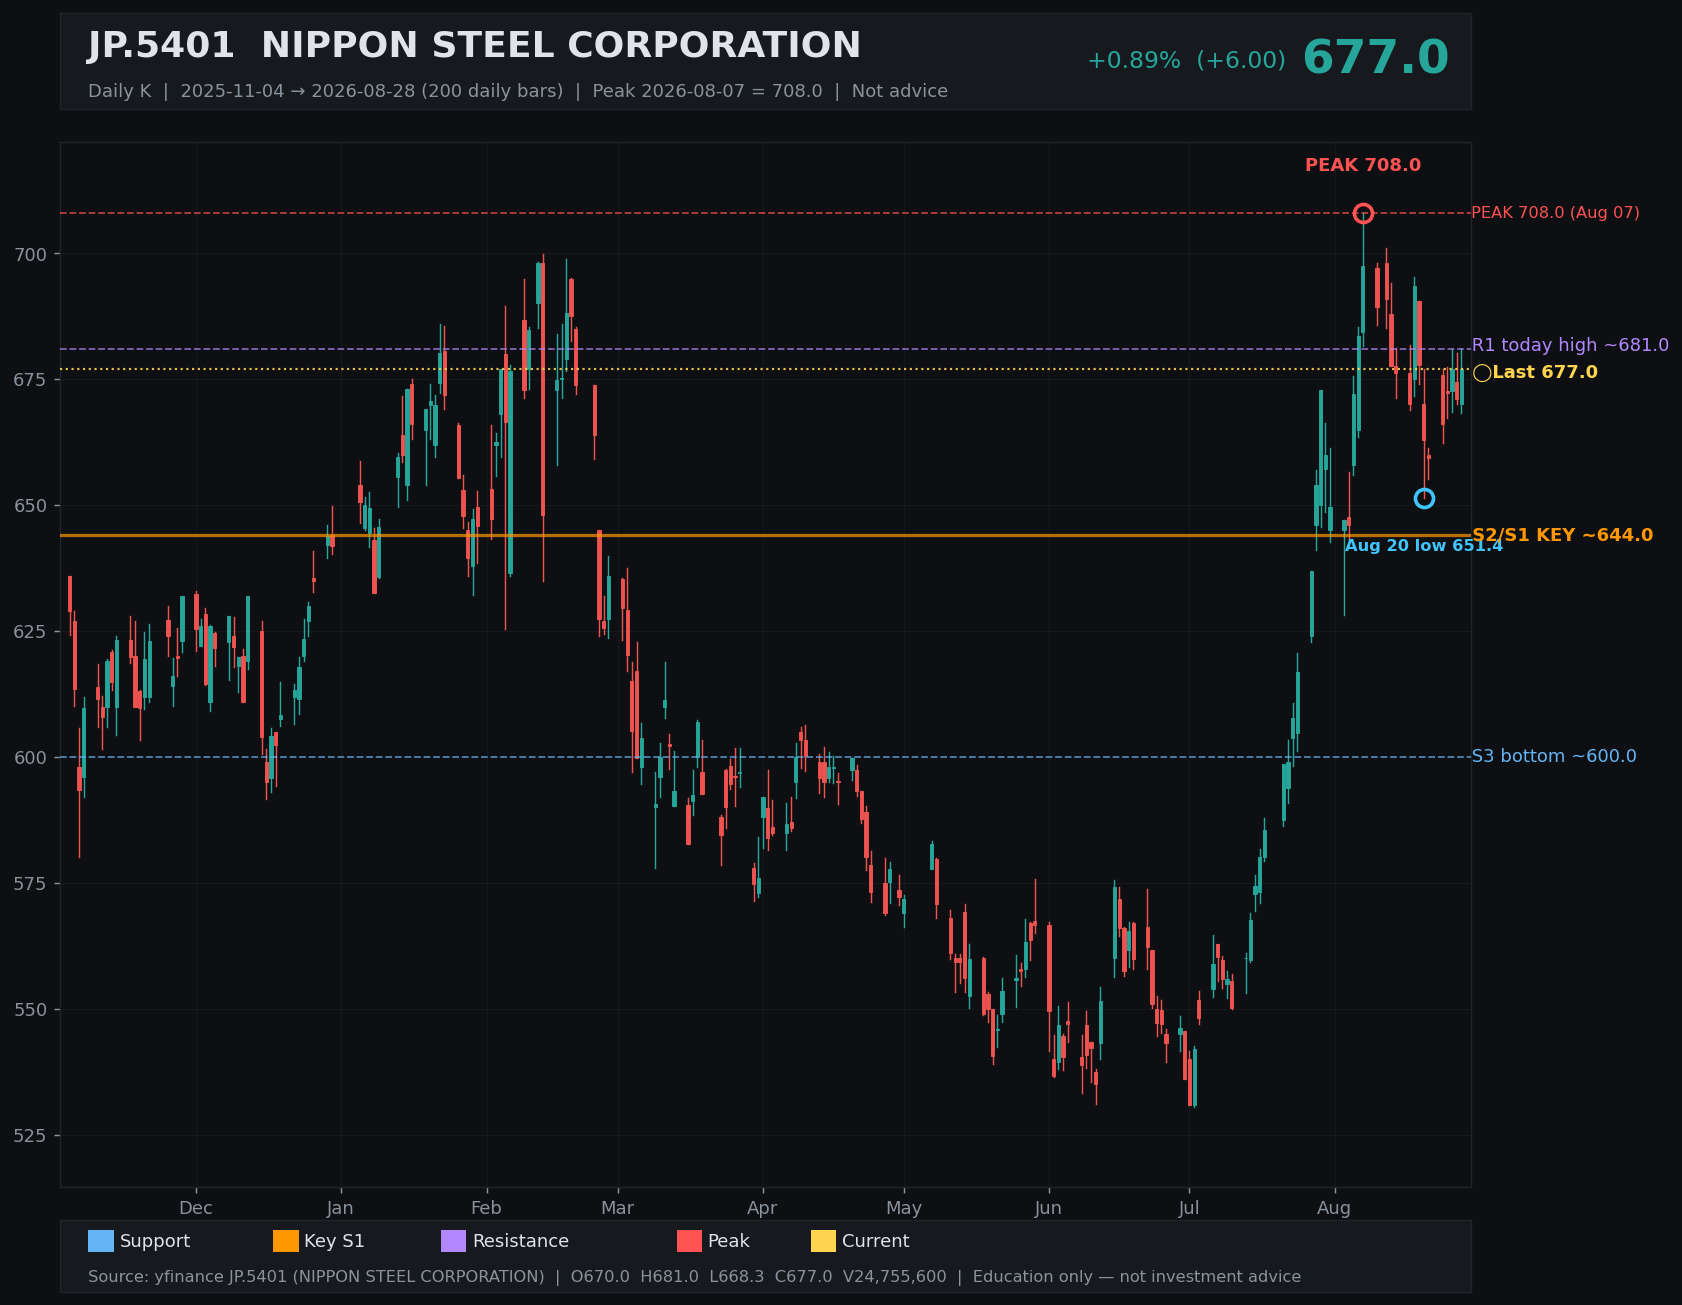The width and height of the screenshot is (1682, 1305).
Task: Click the 525 price axis tick label
Action: [31, 1136]
